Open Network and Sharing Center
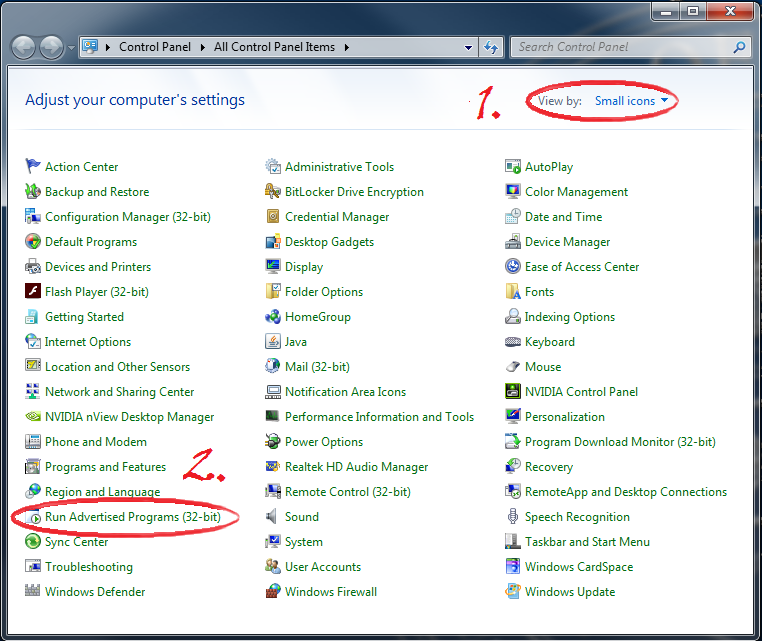This screenshot has height=641, width=762. (x=119, y=392)
